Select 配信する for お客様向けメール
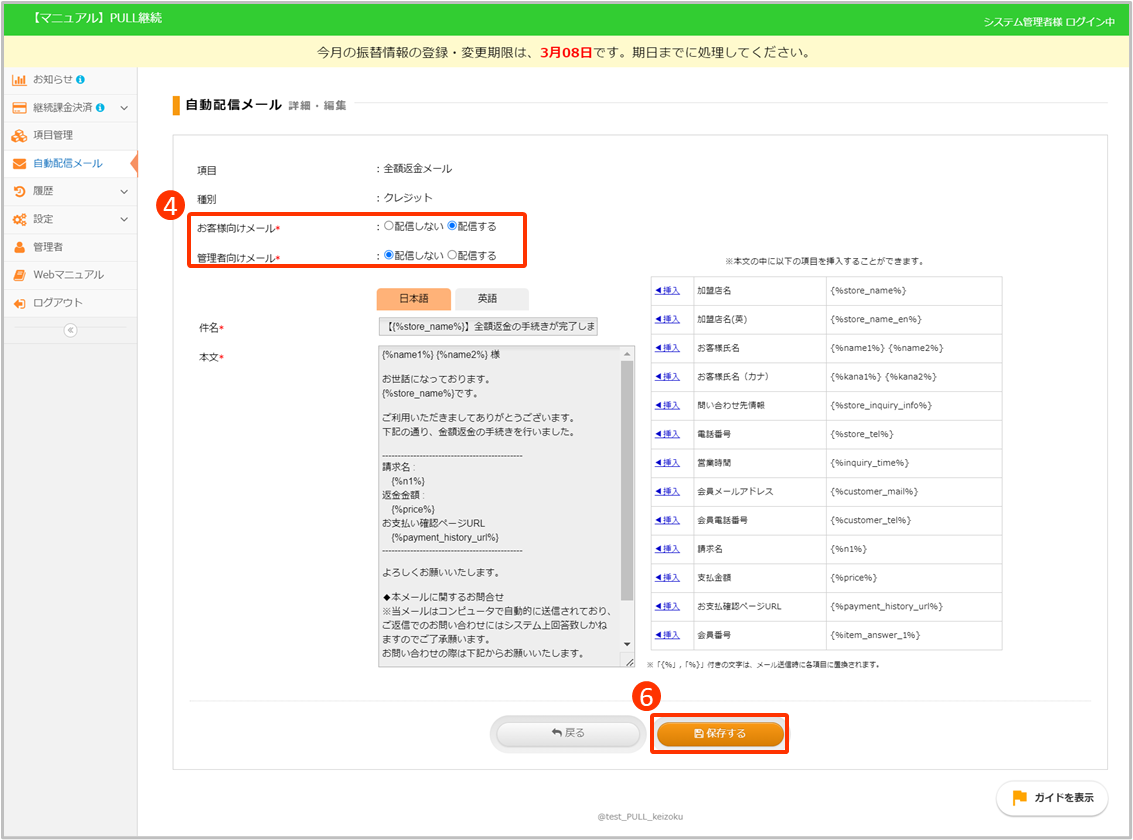The image size is (1133, 840). point(452,226)
